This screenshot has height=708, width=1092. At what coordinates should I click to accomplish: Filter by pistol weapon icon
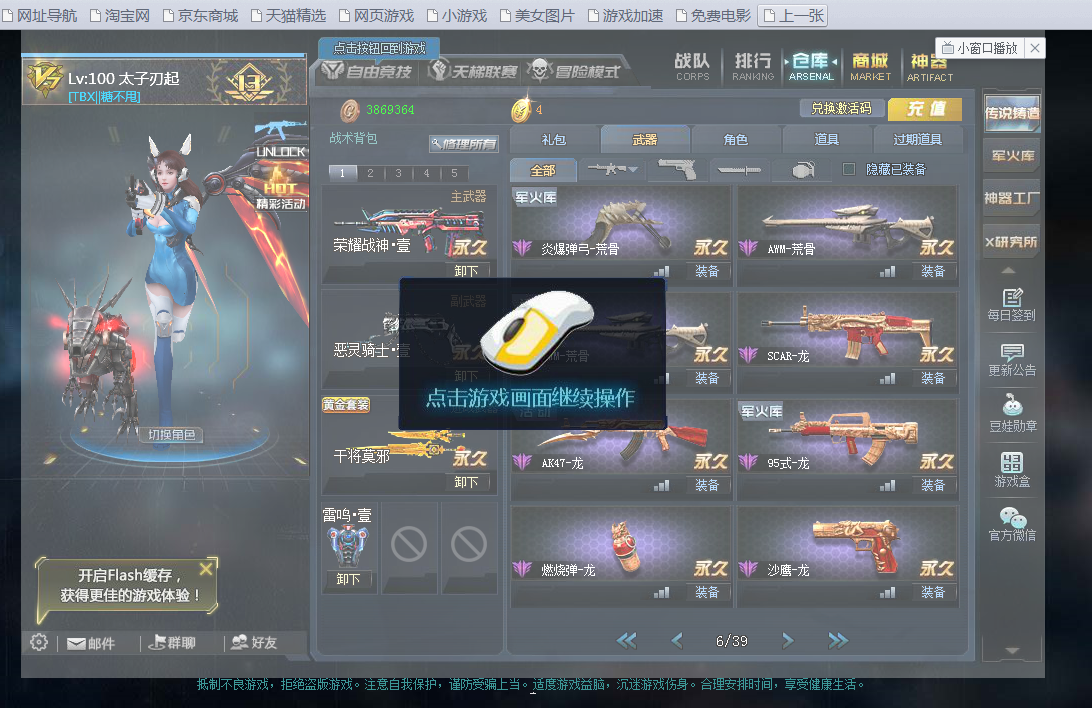click(x=676, y=169)
